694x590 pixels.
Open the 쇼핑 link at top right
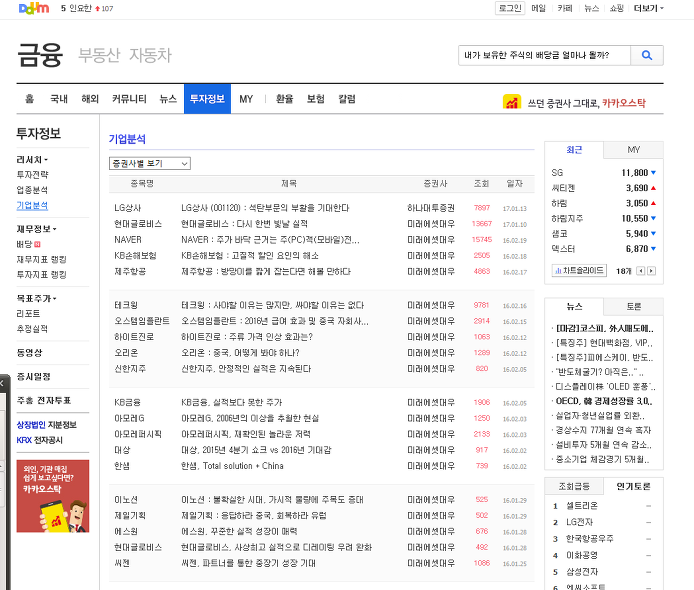pos(617,8)
